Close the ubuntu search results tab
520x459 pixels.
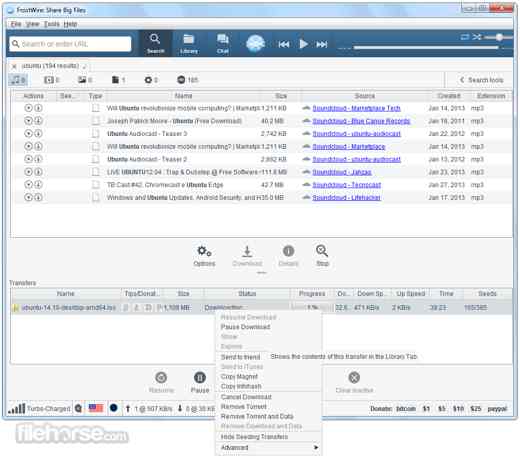[14, 66]
